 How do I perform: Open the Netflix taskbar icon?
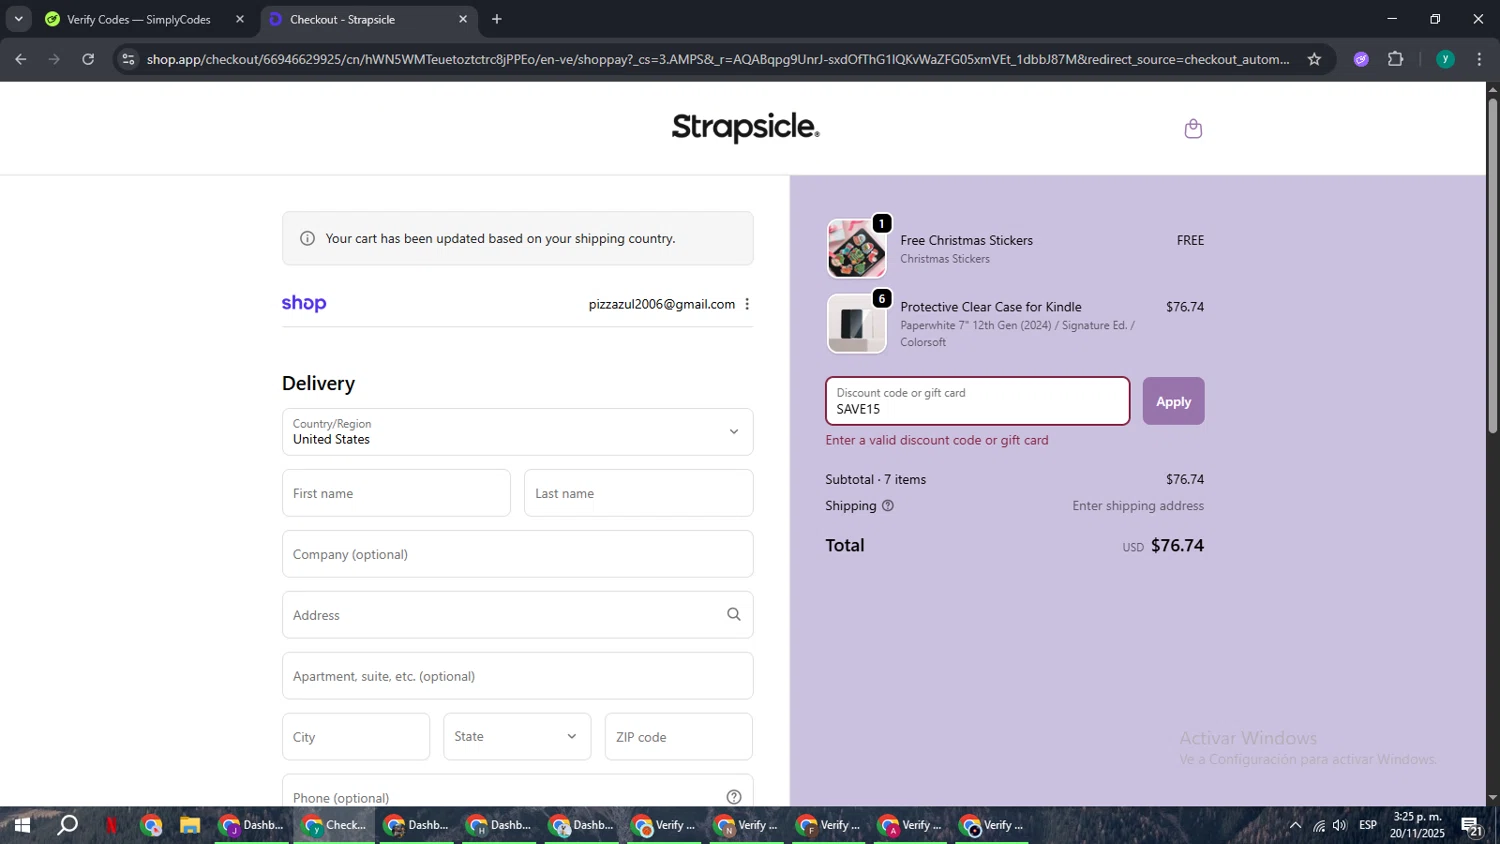(111, 825)
